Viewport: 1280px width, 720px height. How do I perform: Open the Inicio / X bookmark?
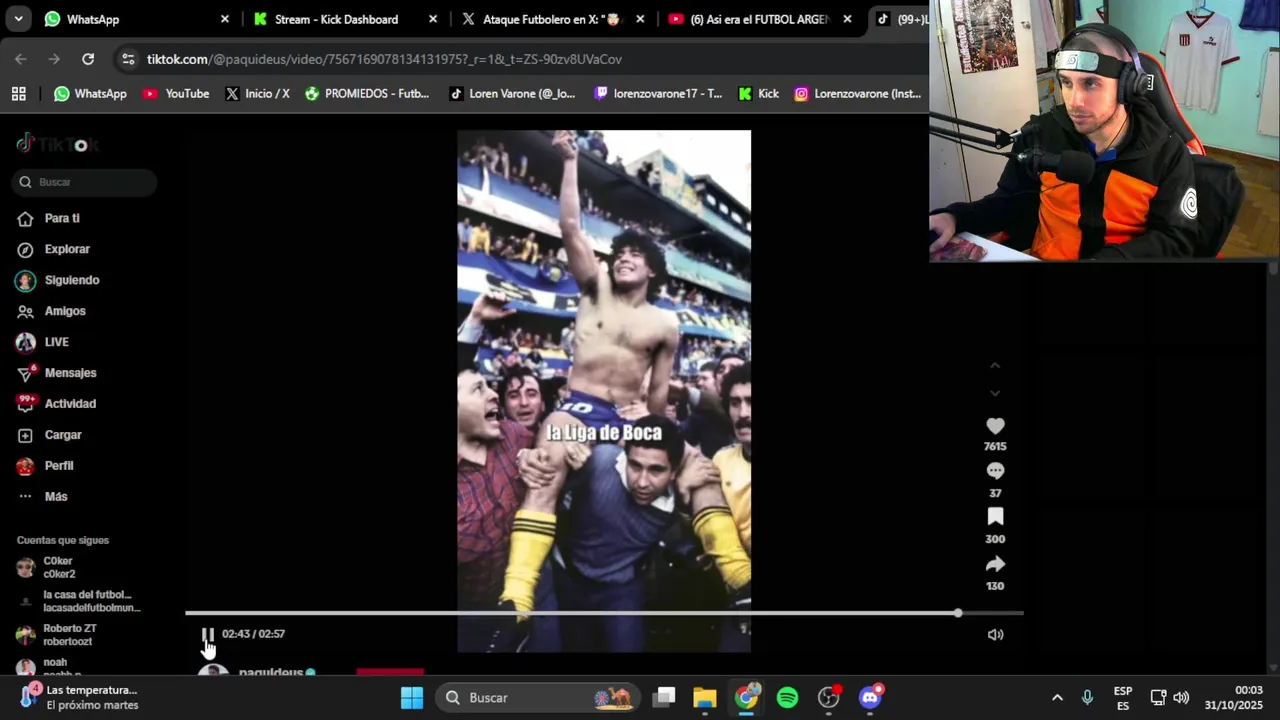pos(257,94)
